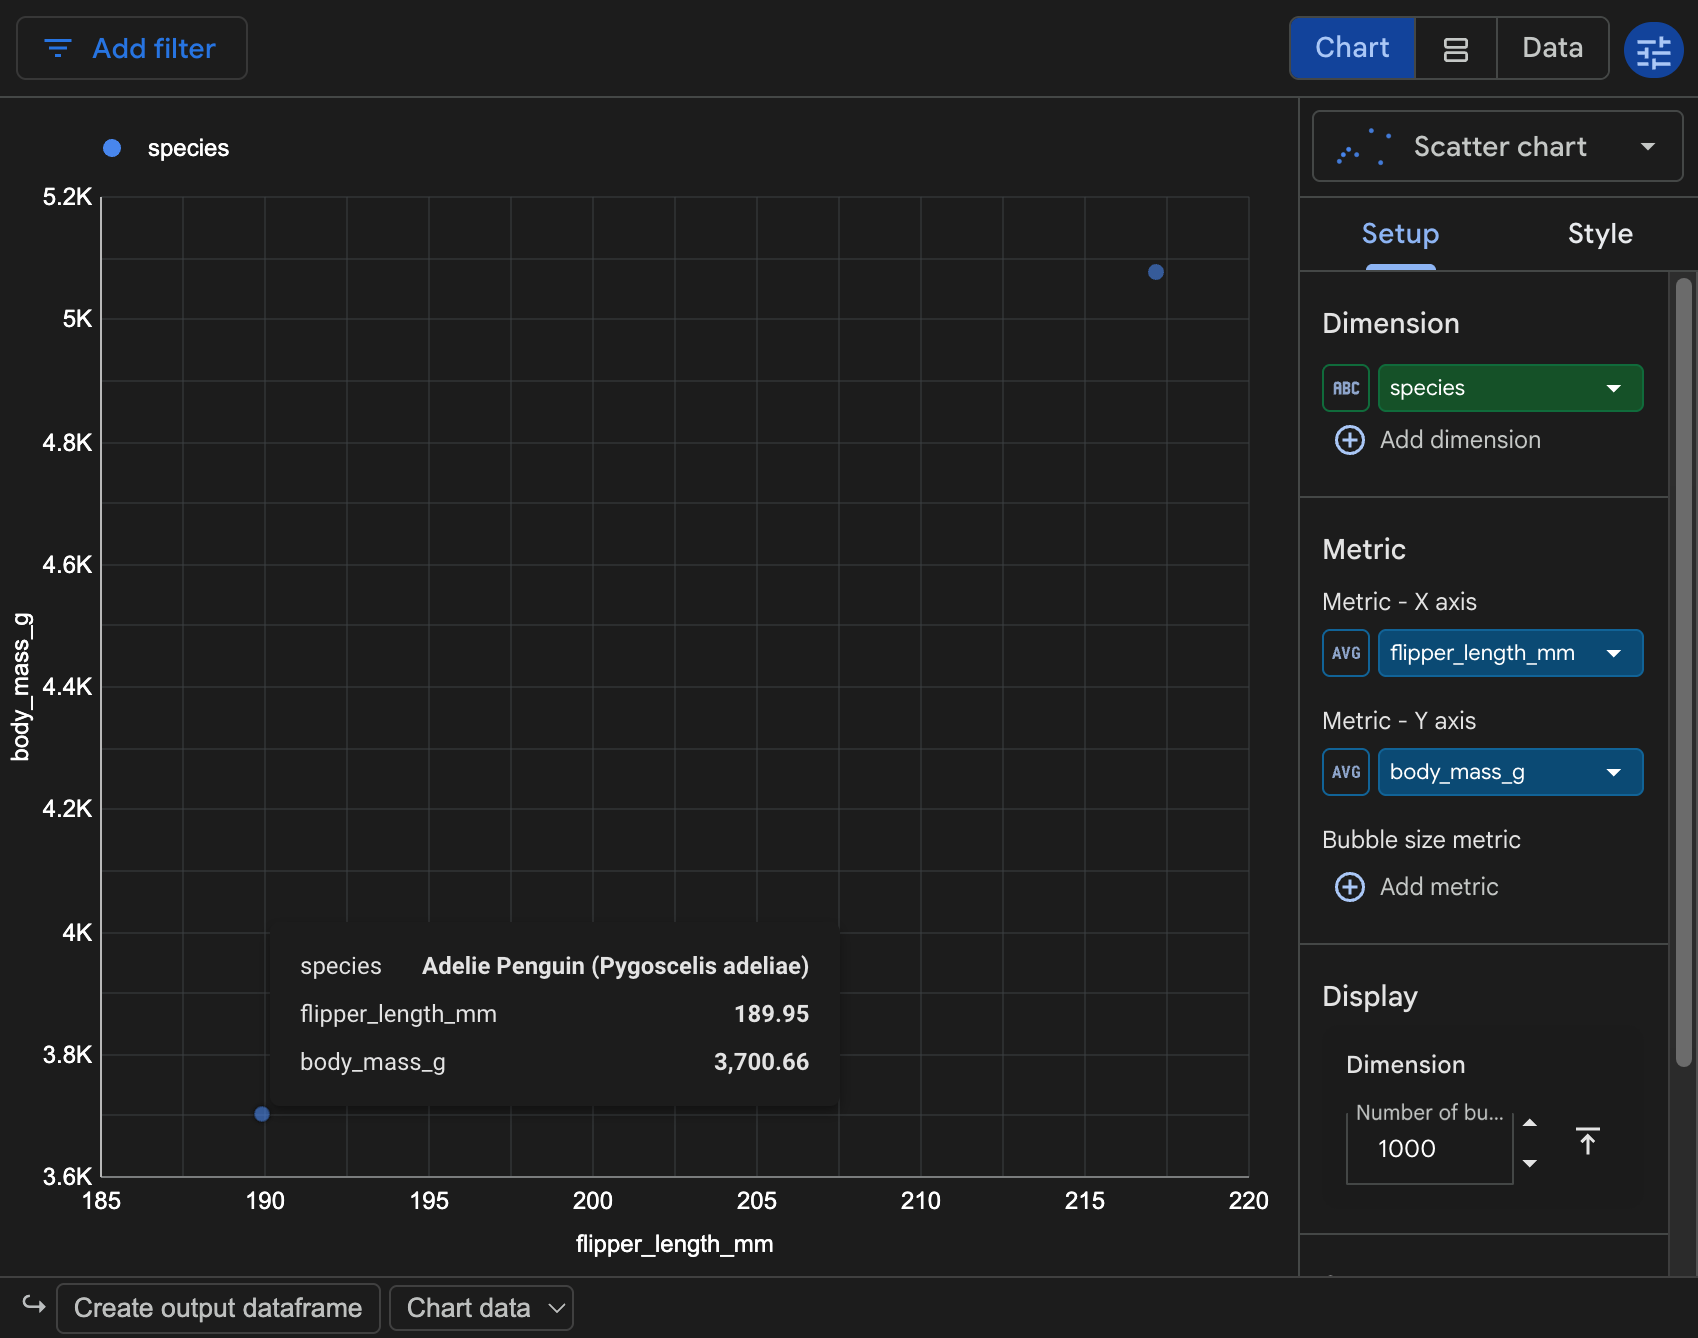Open the Style tab
Image resolution: width=1698 pixels, height=1338 pixels.
[1600, 234]
